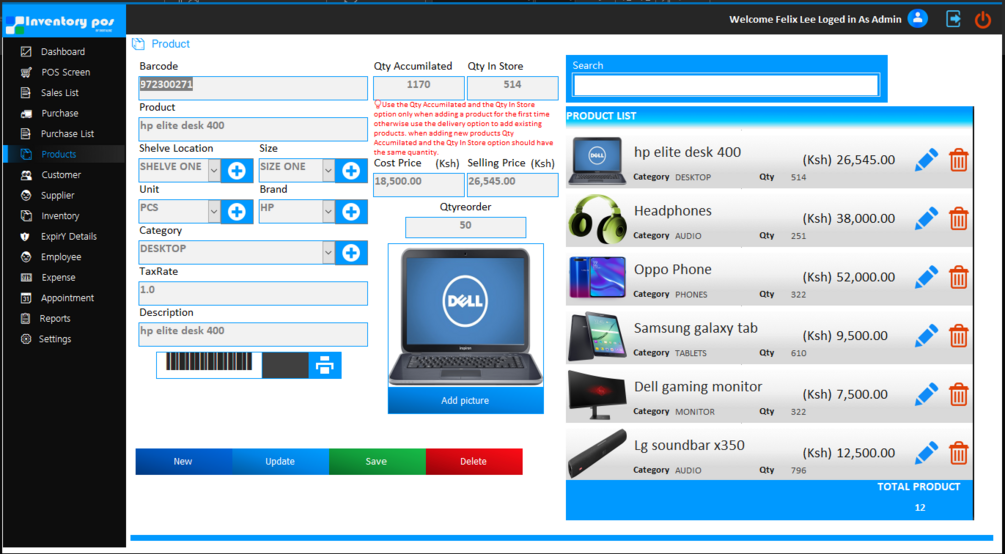Viewport: 1005px width, 554px height.
Task: Delete Samsung galaxy tab trash icon
Action: click(x=958, y=335)
